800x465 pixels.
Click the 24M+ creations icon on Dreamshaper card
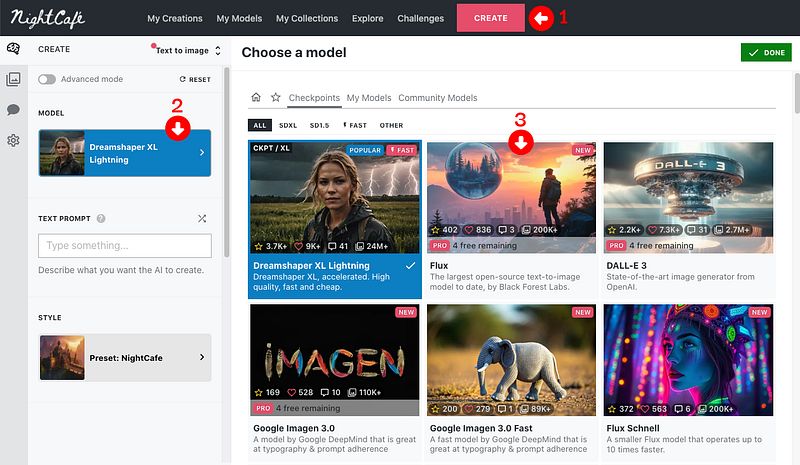371,246
